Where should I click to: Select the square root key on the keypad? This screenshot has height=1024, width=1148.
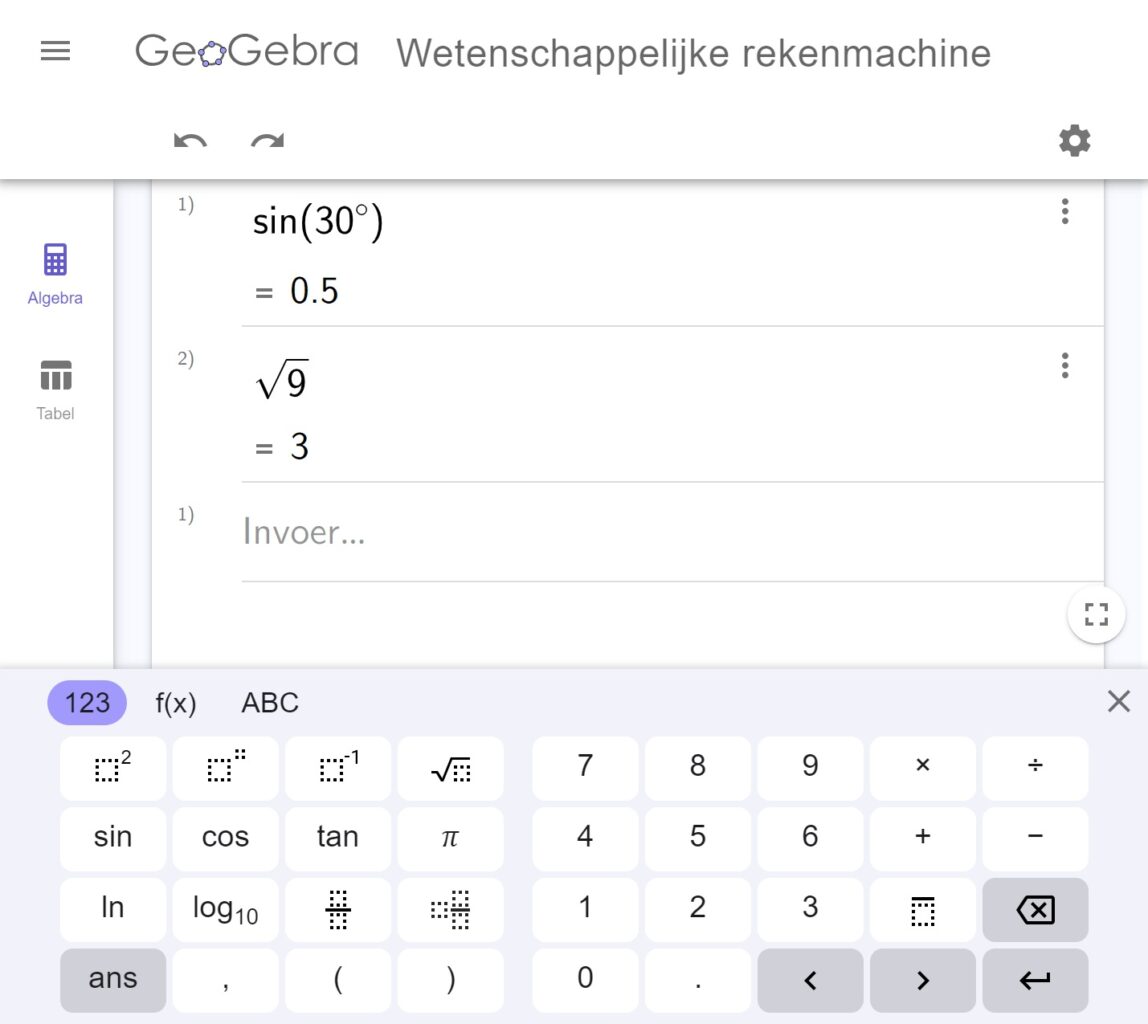pyautogui.click(x=450, y=768)
